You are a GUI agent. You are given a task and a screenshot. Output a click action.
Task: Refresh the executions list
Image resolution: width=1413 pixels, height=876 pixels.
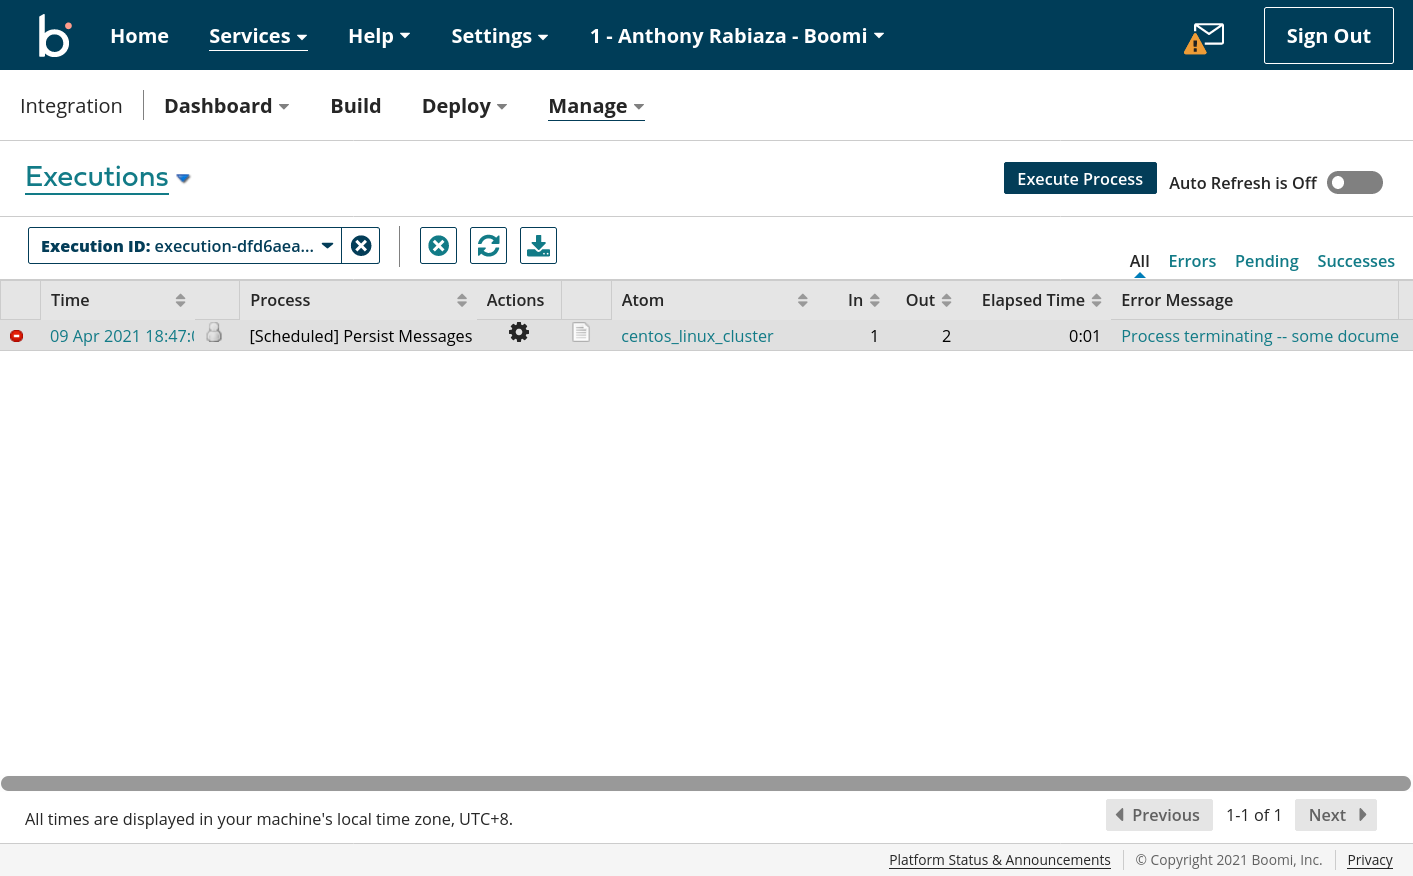488,246
